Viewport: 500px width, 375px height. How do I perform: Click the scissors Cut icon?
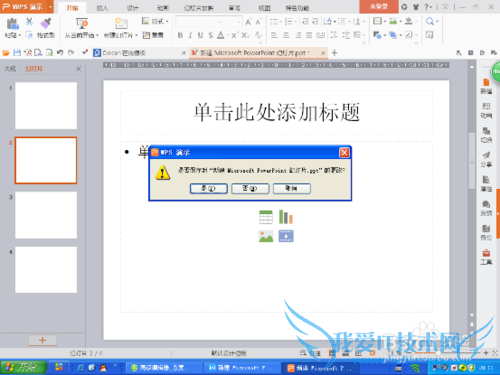point(29,22)
